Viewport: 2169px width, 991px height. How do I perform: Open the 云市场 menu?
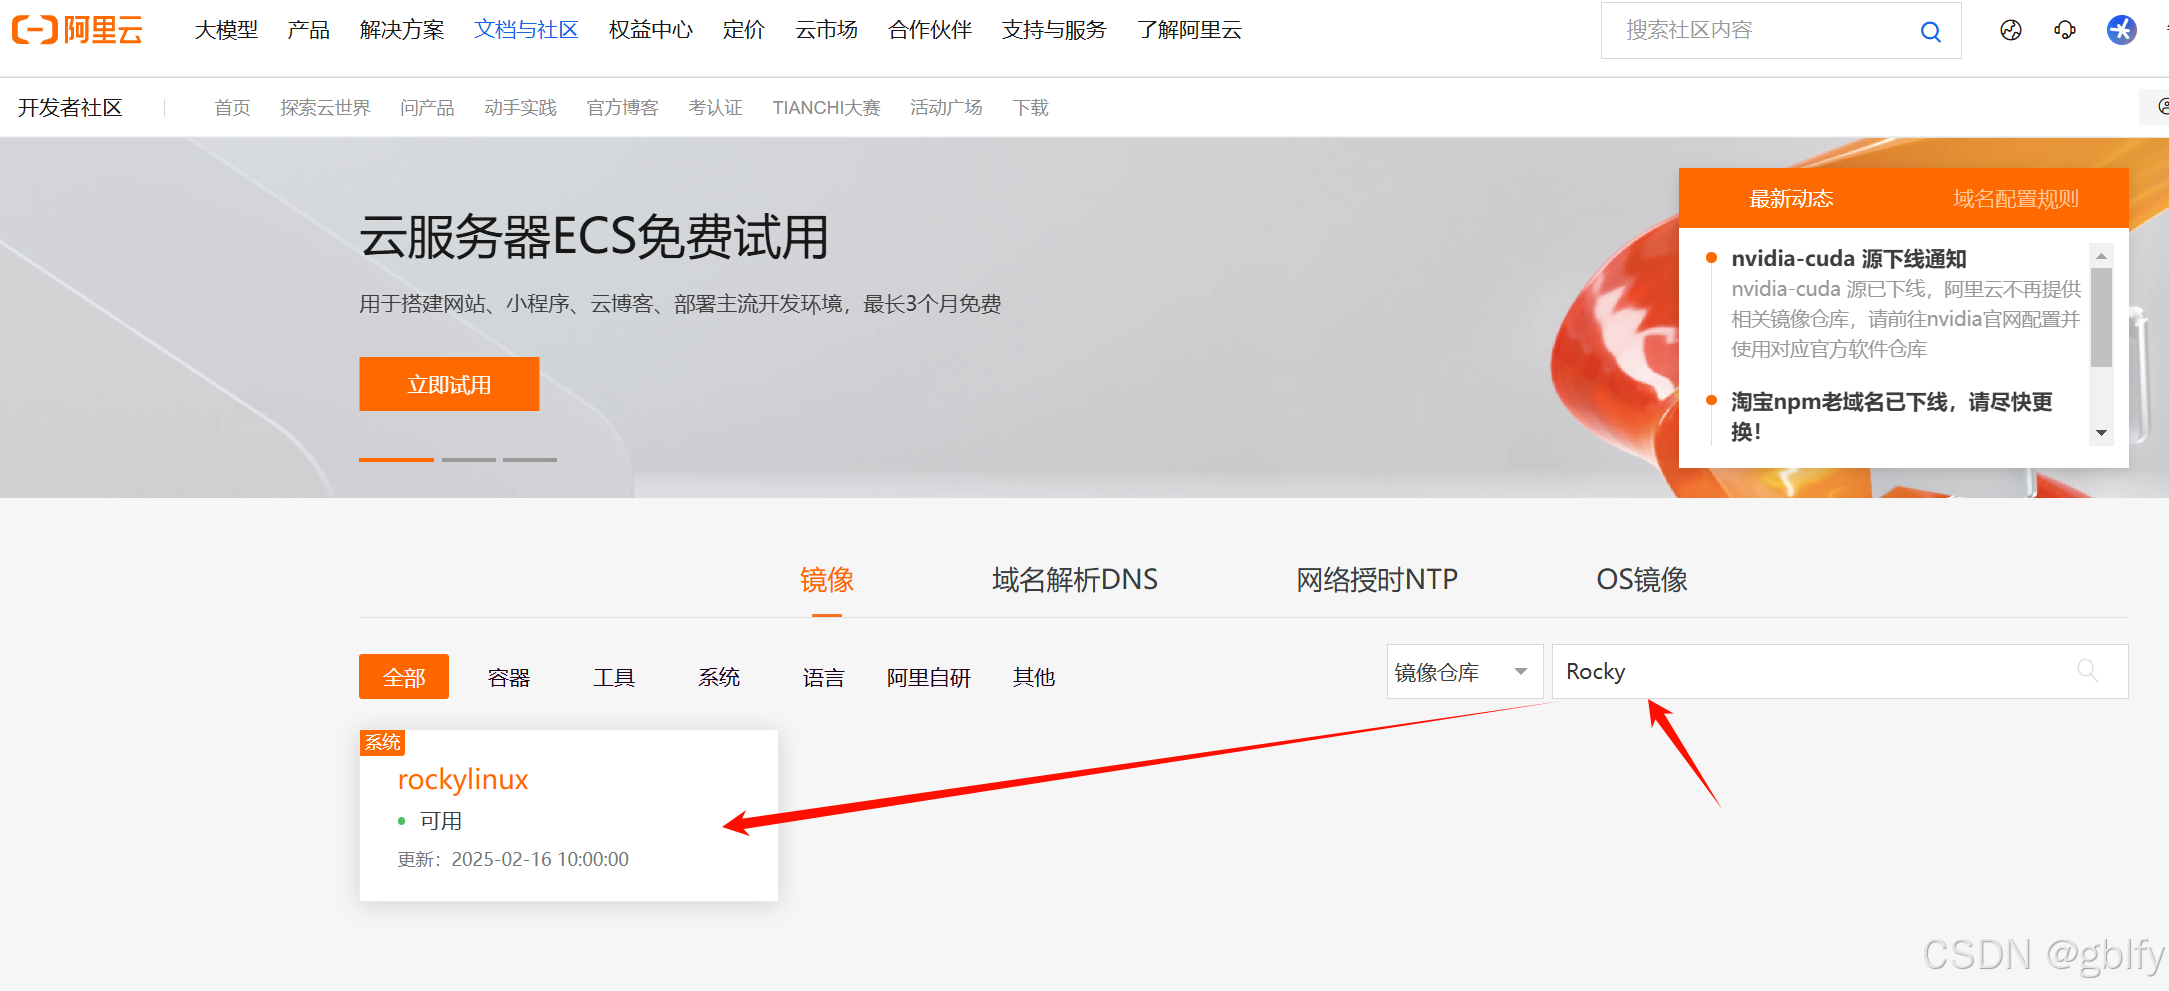click(826, 30)
